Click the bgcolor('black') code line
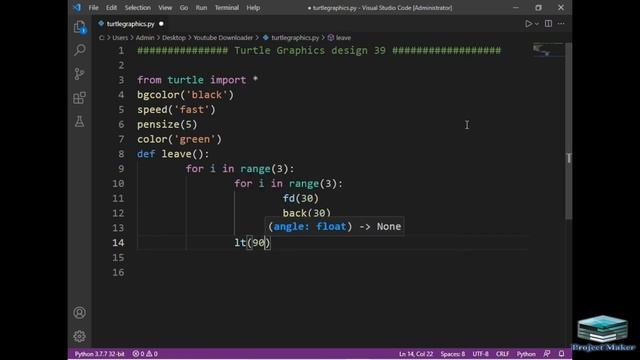640x360 pixels. [185, 95]
